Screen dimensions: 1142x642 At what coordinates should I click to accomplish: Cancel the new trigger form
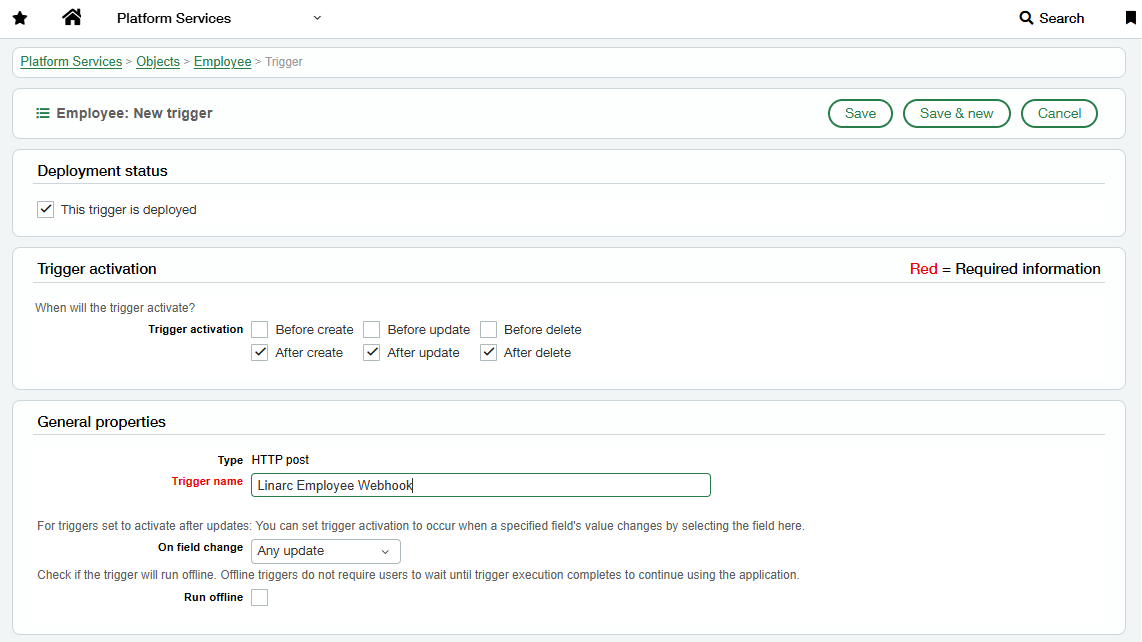(x=1059, y=114)
